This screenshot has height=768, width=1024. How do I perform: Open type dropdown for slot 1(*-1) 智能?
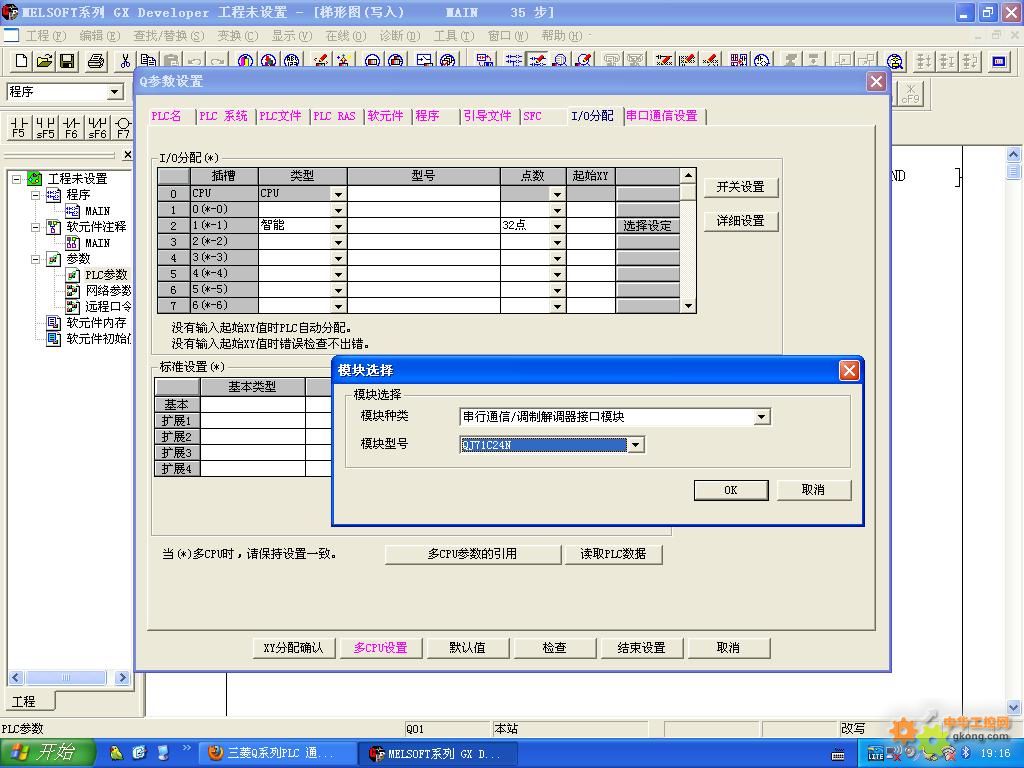tap(338, 225)
